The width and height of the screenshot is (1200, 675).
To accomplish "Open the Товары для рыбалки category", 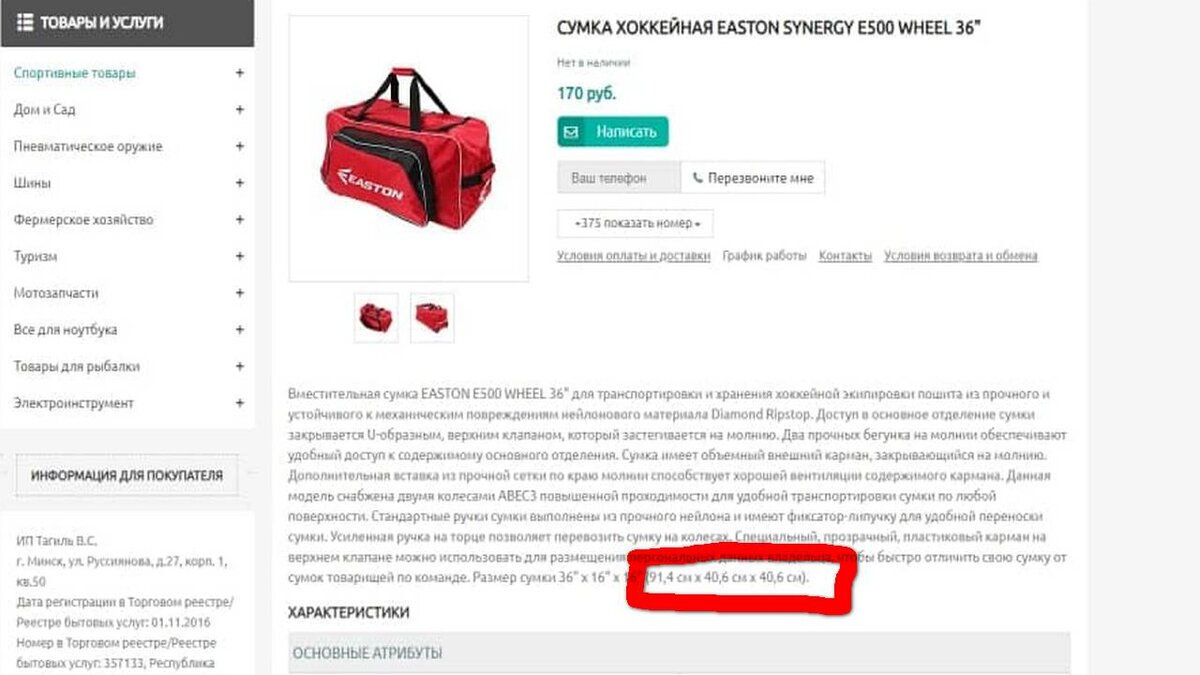I will pyautogui.click(x=77, y=366).
